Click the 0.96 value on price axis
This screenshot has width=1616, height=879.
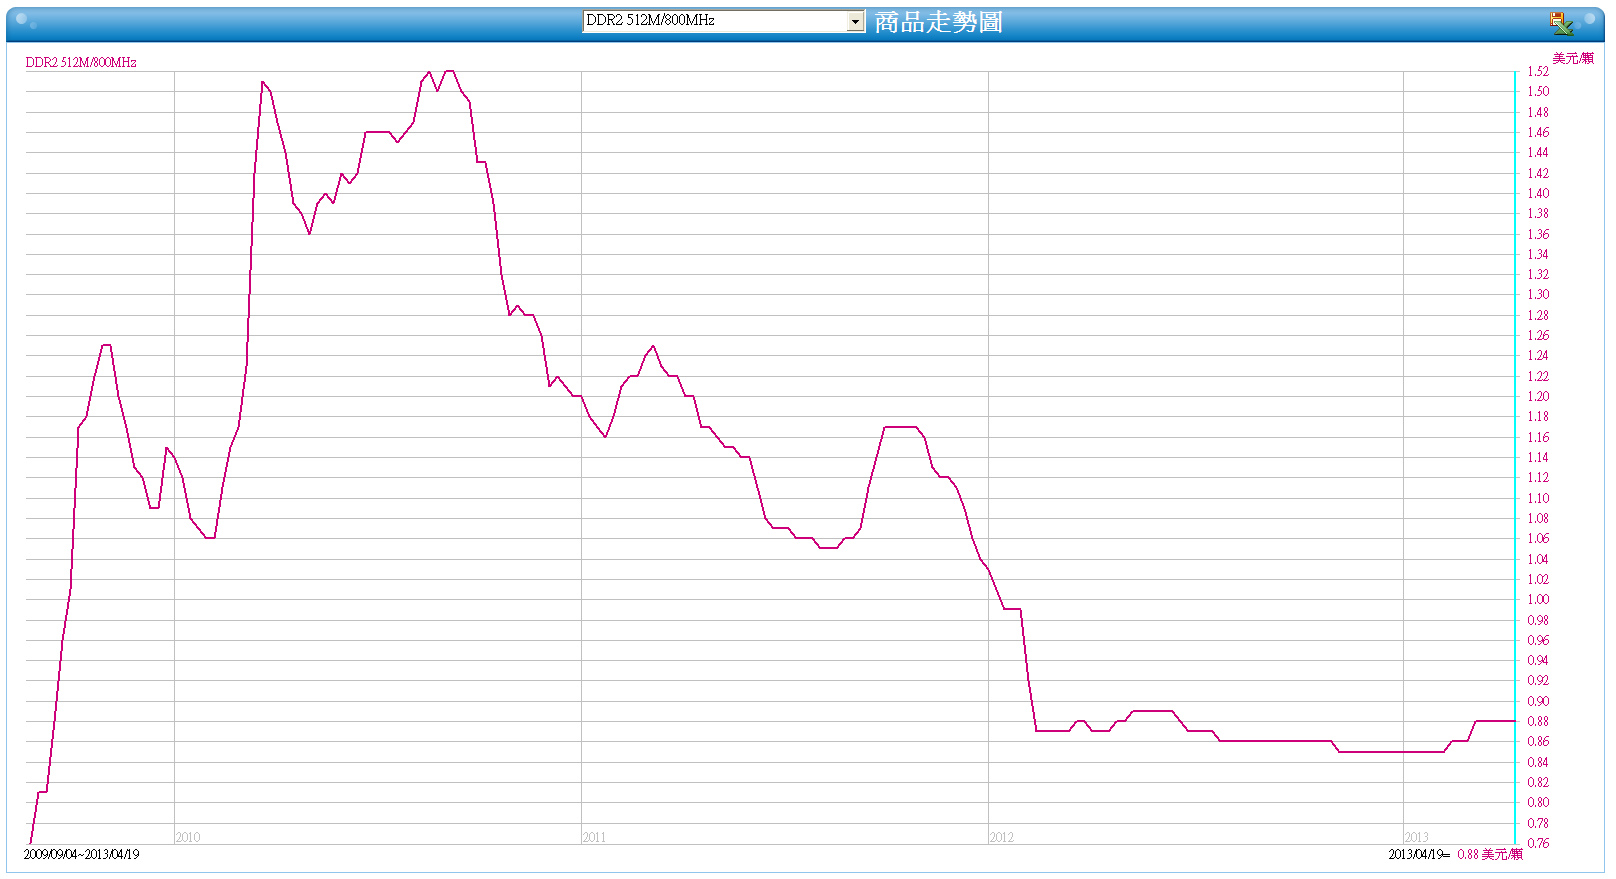[x=1538, y=640]
